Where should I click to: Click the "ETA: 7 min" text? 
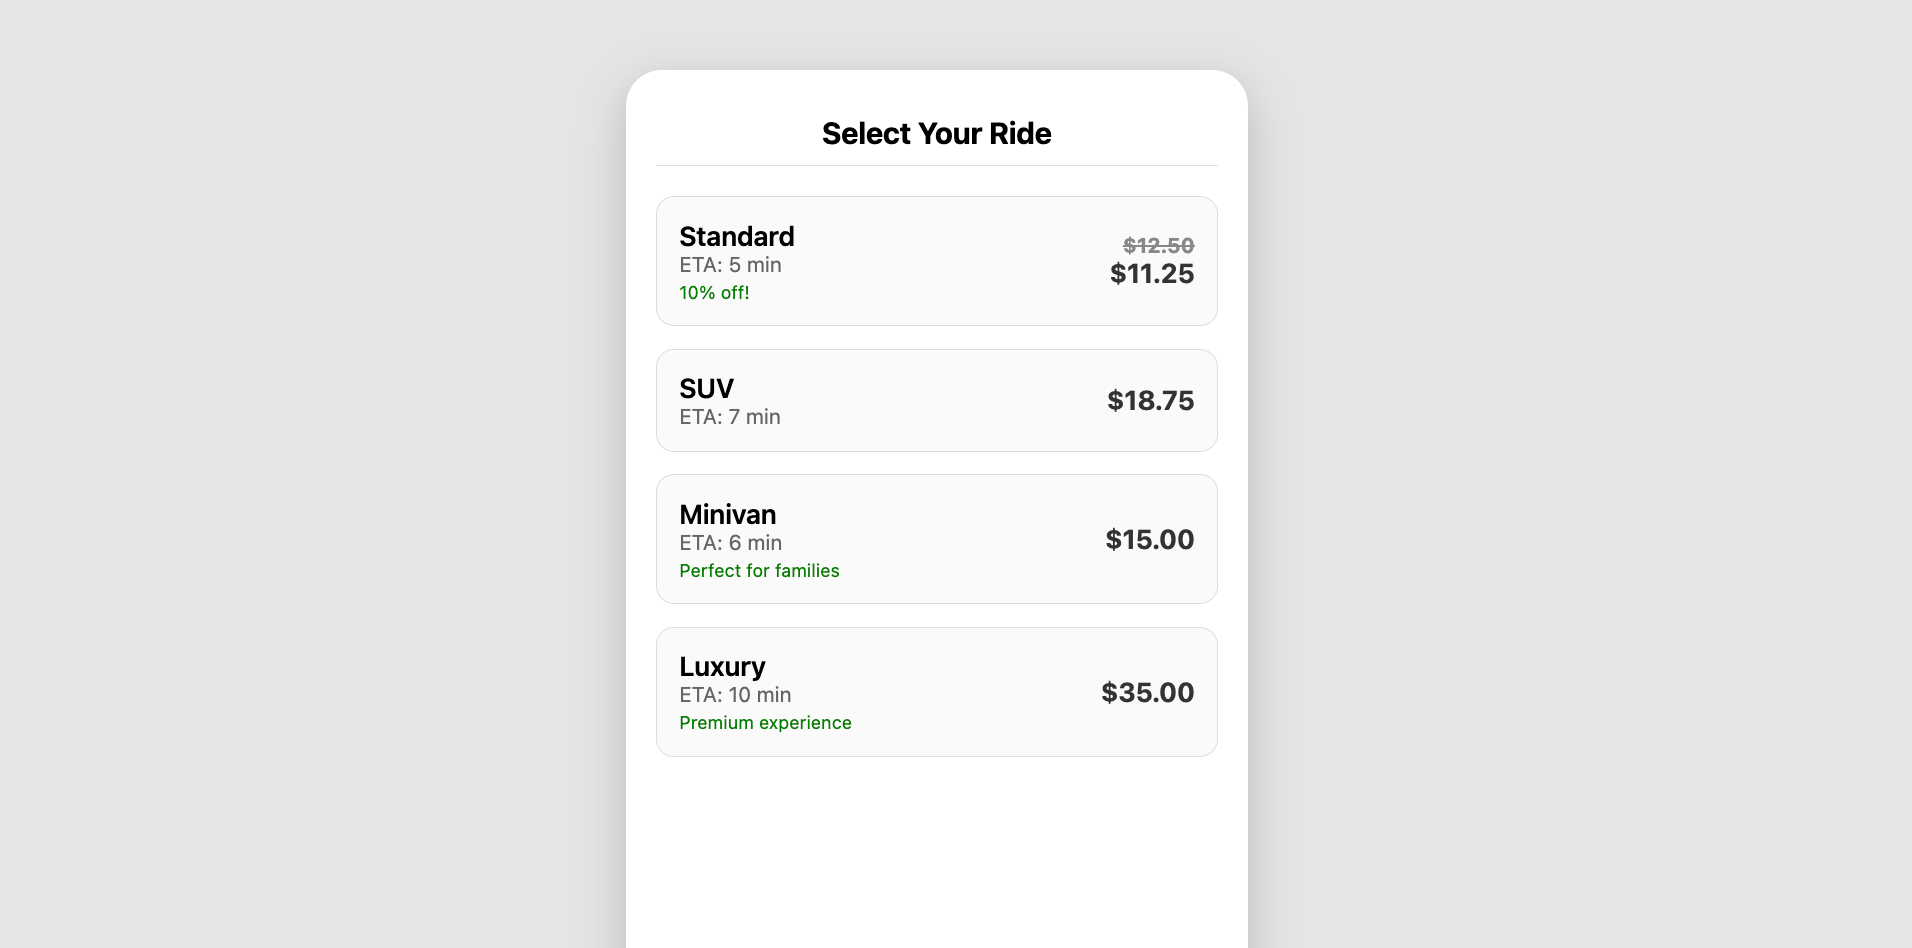[x=730, y=417]
